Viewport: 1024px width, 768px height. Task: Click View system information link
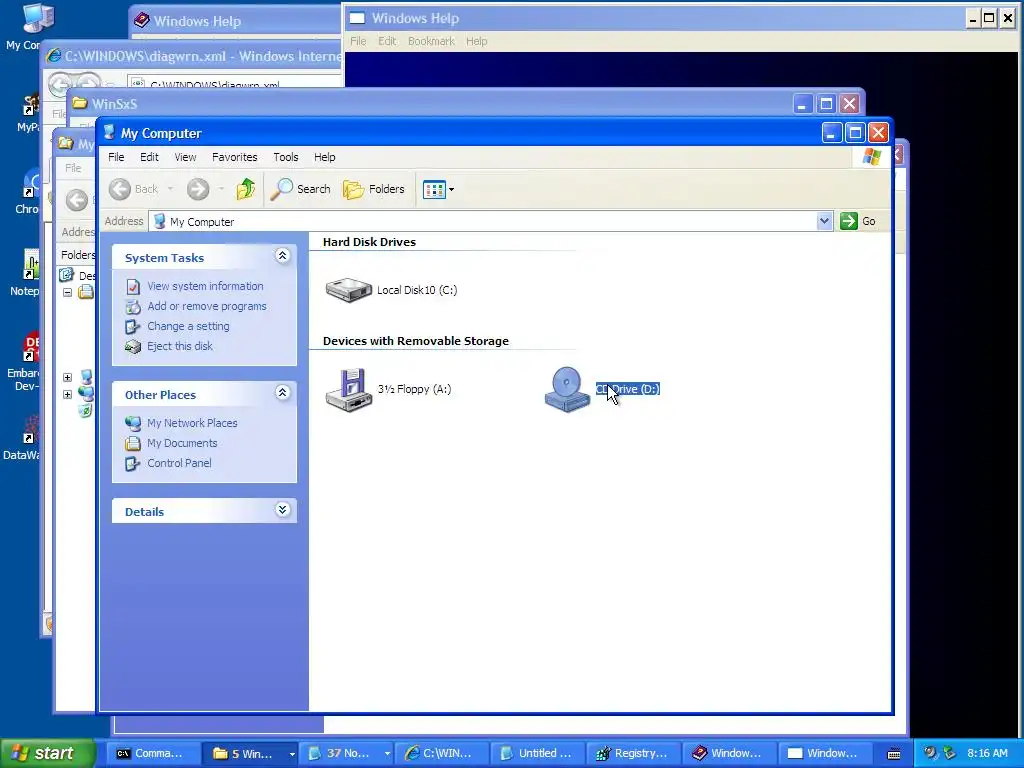[x=205, y=286]
